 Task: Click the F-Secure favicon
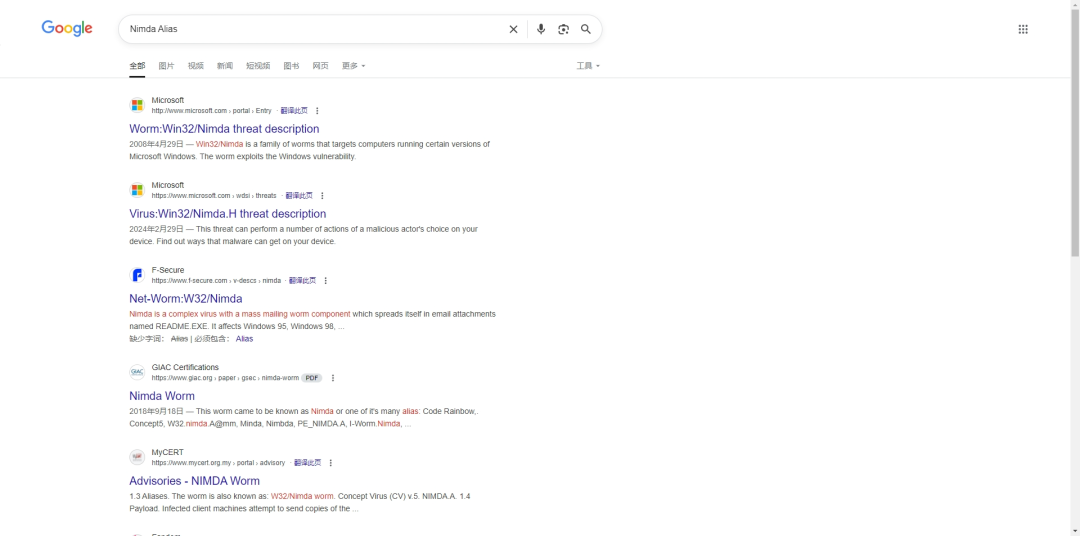coord(137,275)
